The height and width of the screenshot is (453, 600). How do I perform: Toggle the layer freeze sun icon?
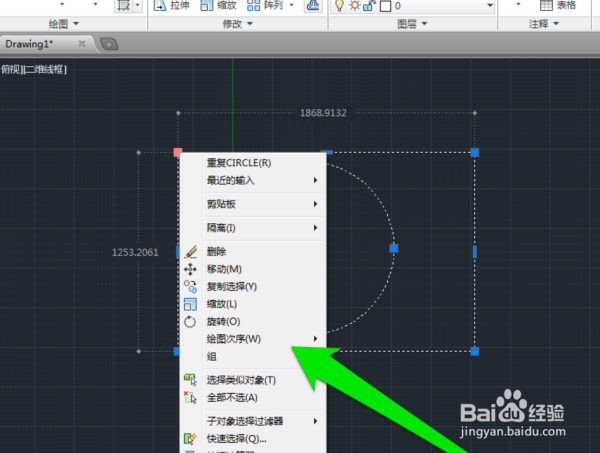pos(355,6)
